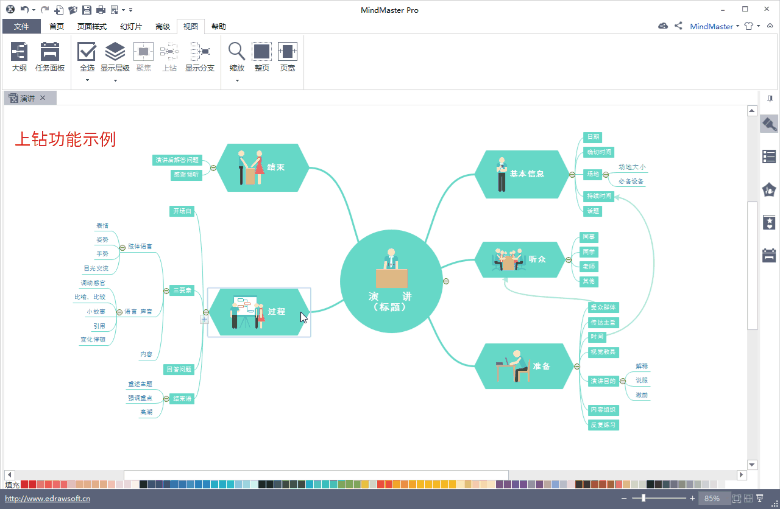
Task: Click the zoom in plus button
Action: 692,498
